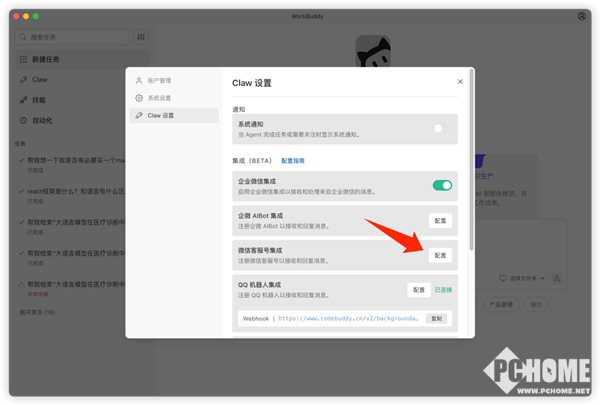Click the 自动化 clock icon in the sidebar
The width and height of the screenshot is (600, 405).
23,121
